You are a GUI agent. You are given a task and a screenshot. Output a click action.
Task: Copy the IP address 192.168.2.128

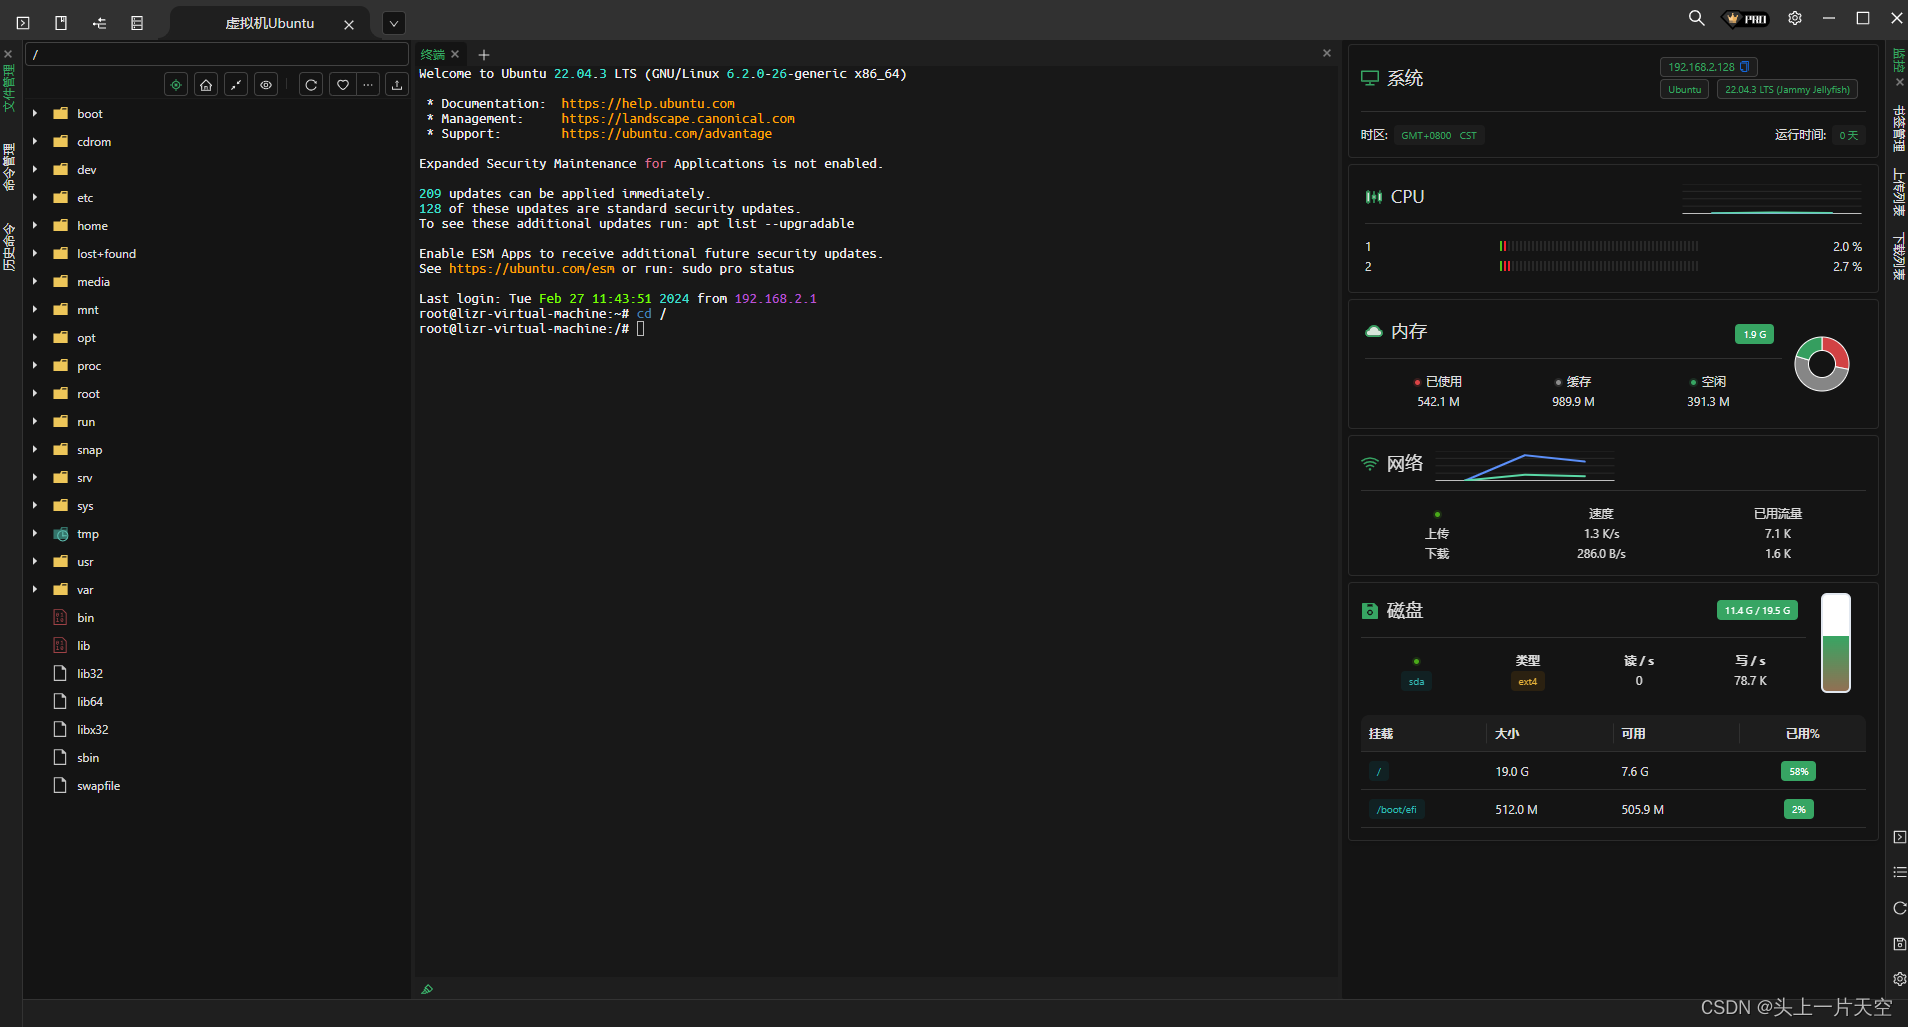coord(1745,67)
